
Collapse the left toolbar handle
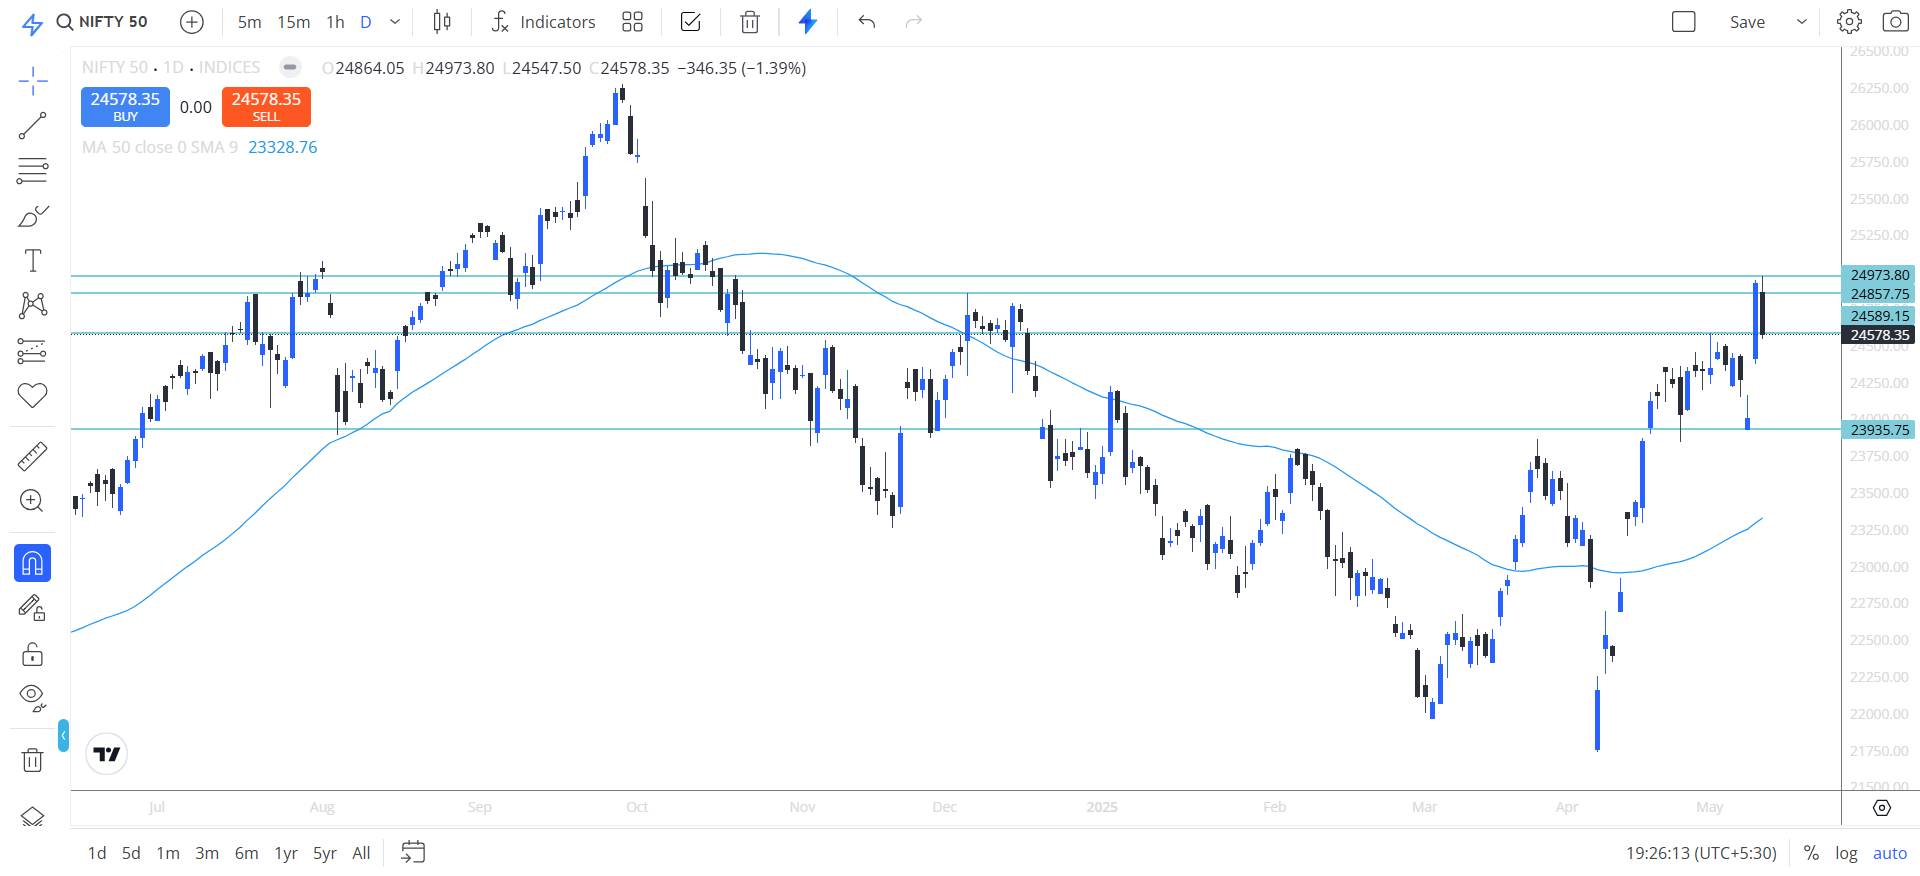point(63,736)
